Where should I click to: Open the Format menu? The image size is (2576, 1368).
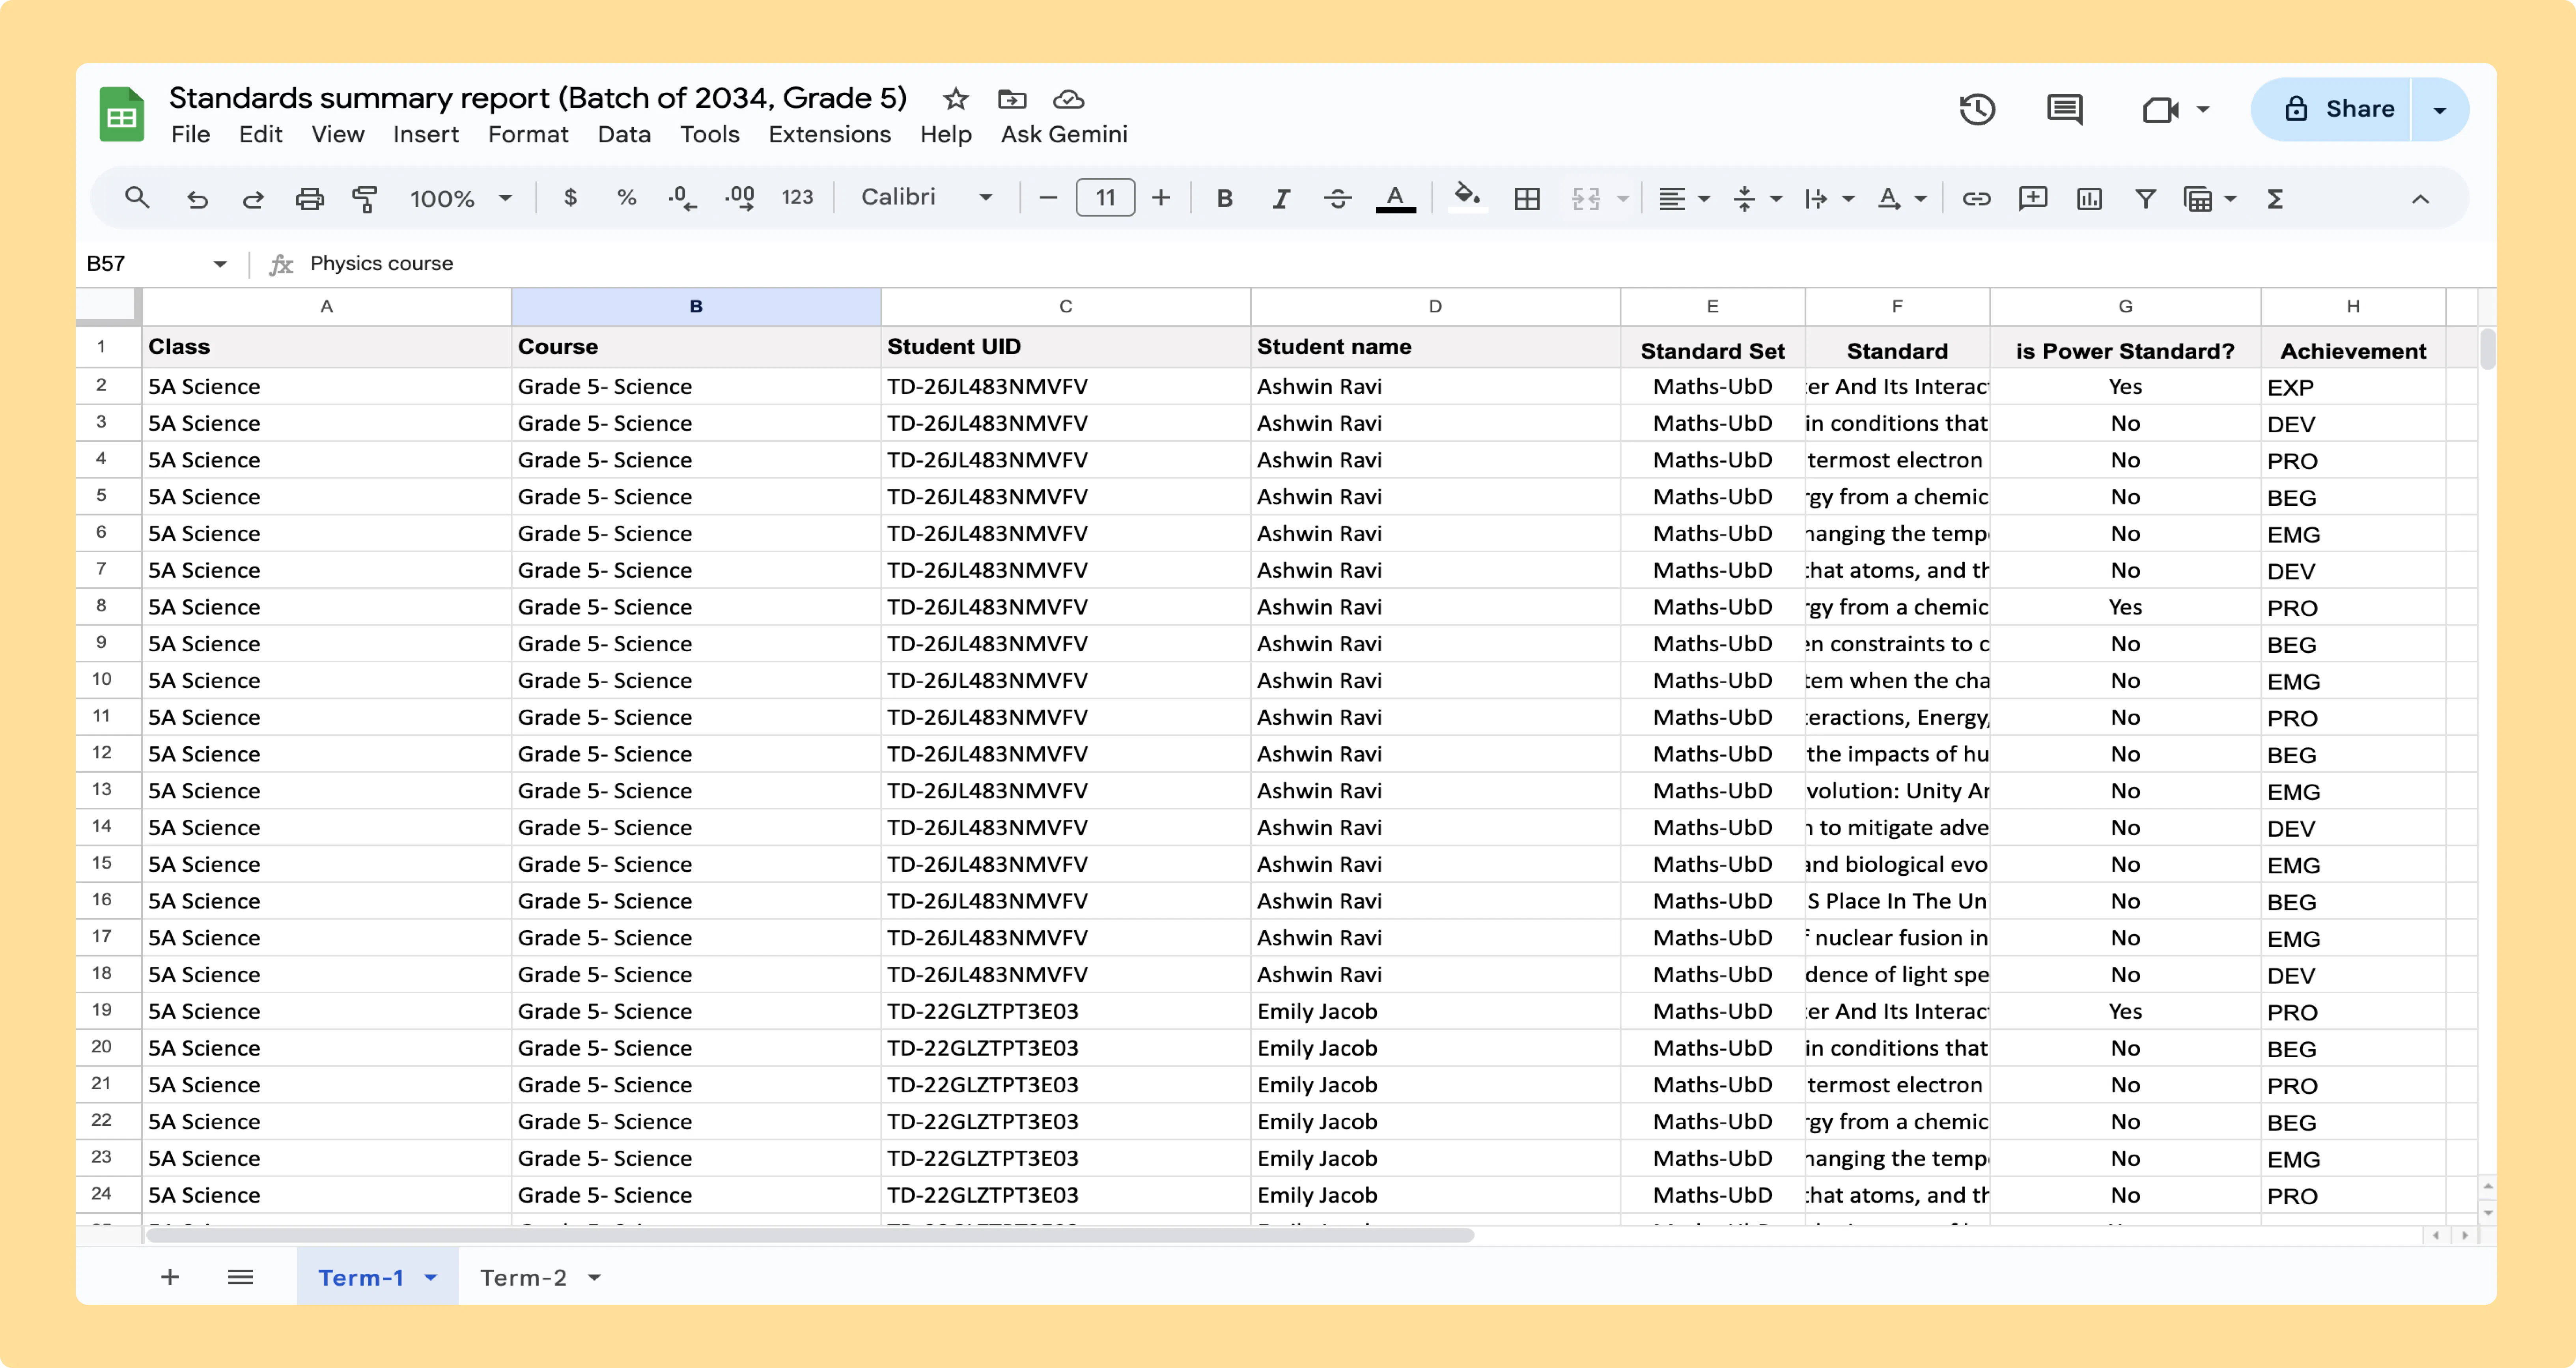(x=528, y=134)
